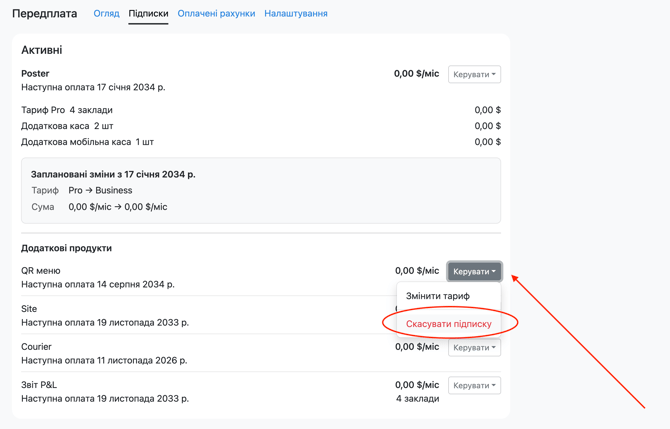Click the 'Pro → Business' tariff change
Image resolution: width=670 pixels, height=429 pixels.
[x=100, y=190]
